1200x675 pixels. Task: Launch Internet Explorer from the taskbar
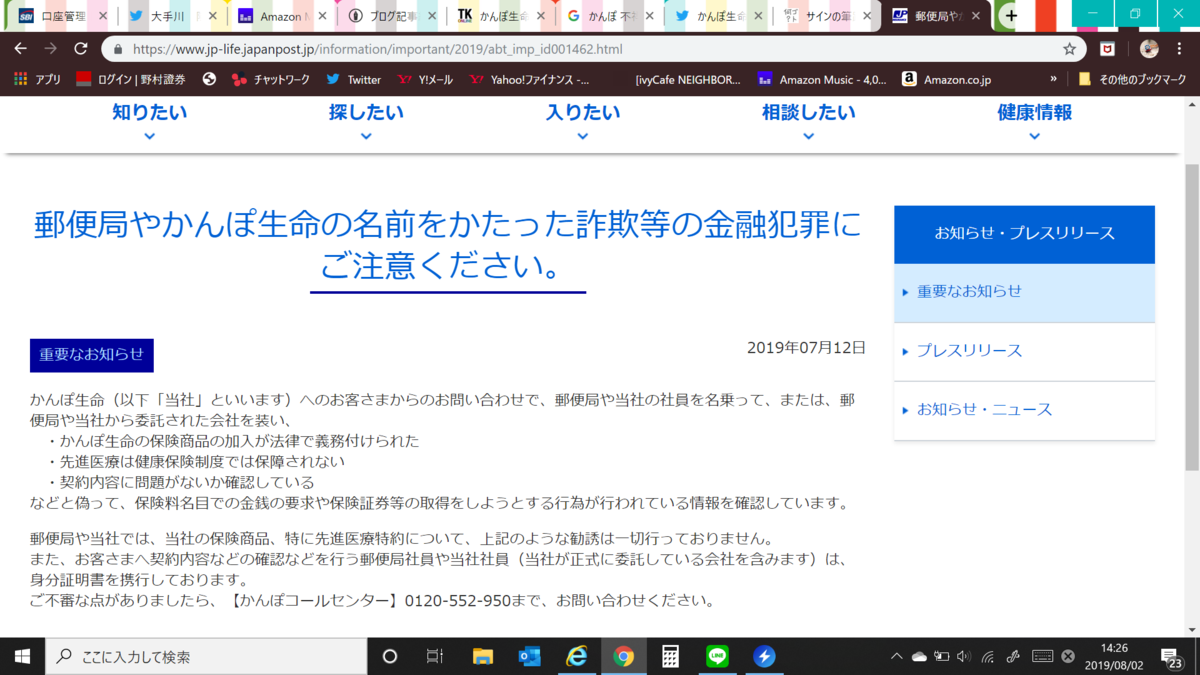pyautogui.click(x=576, y=657)
